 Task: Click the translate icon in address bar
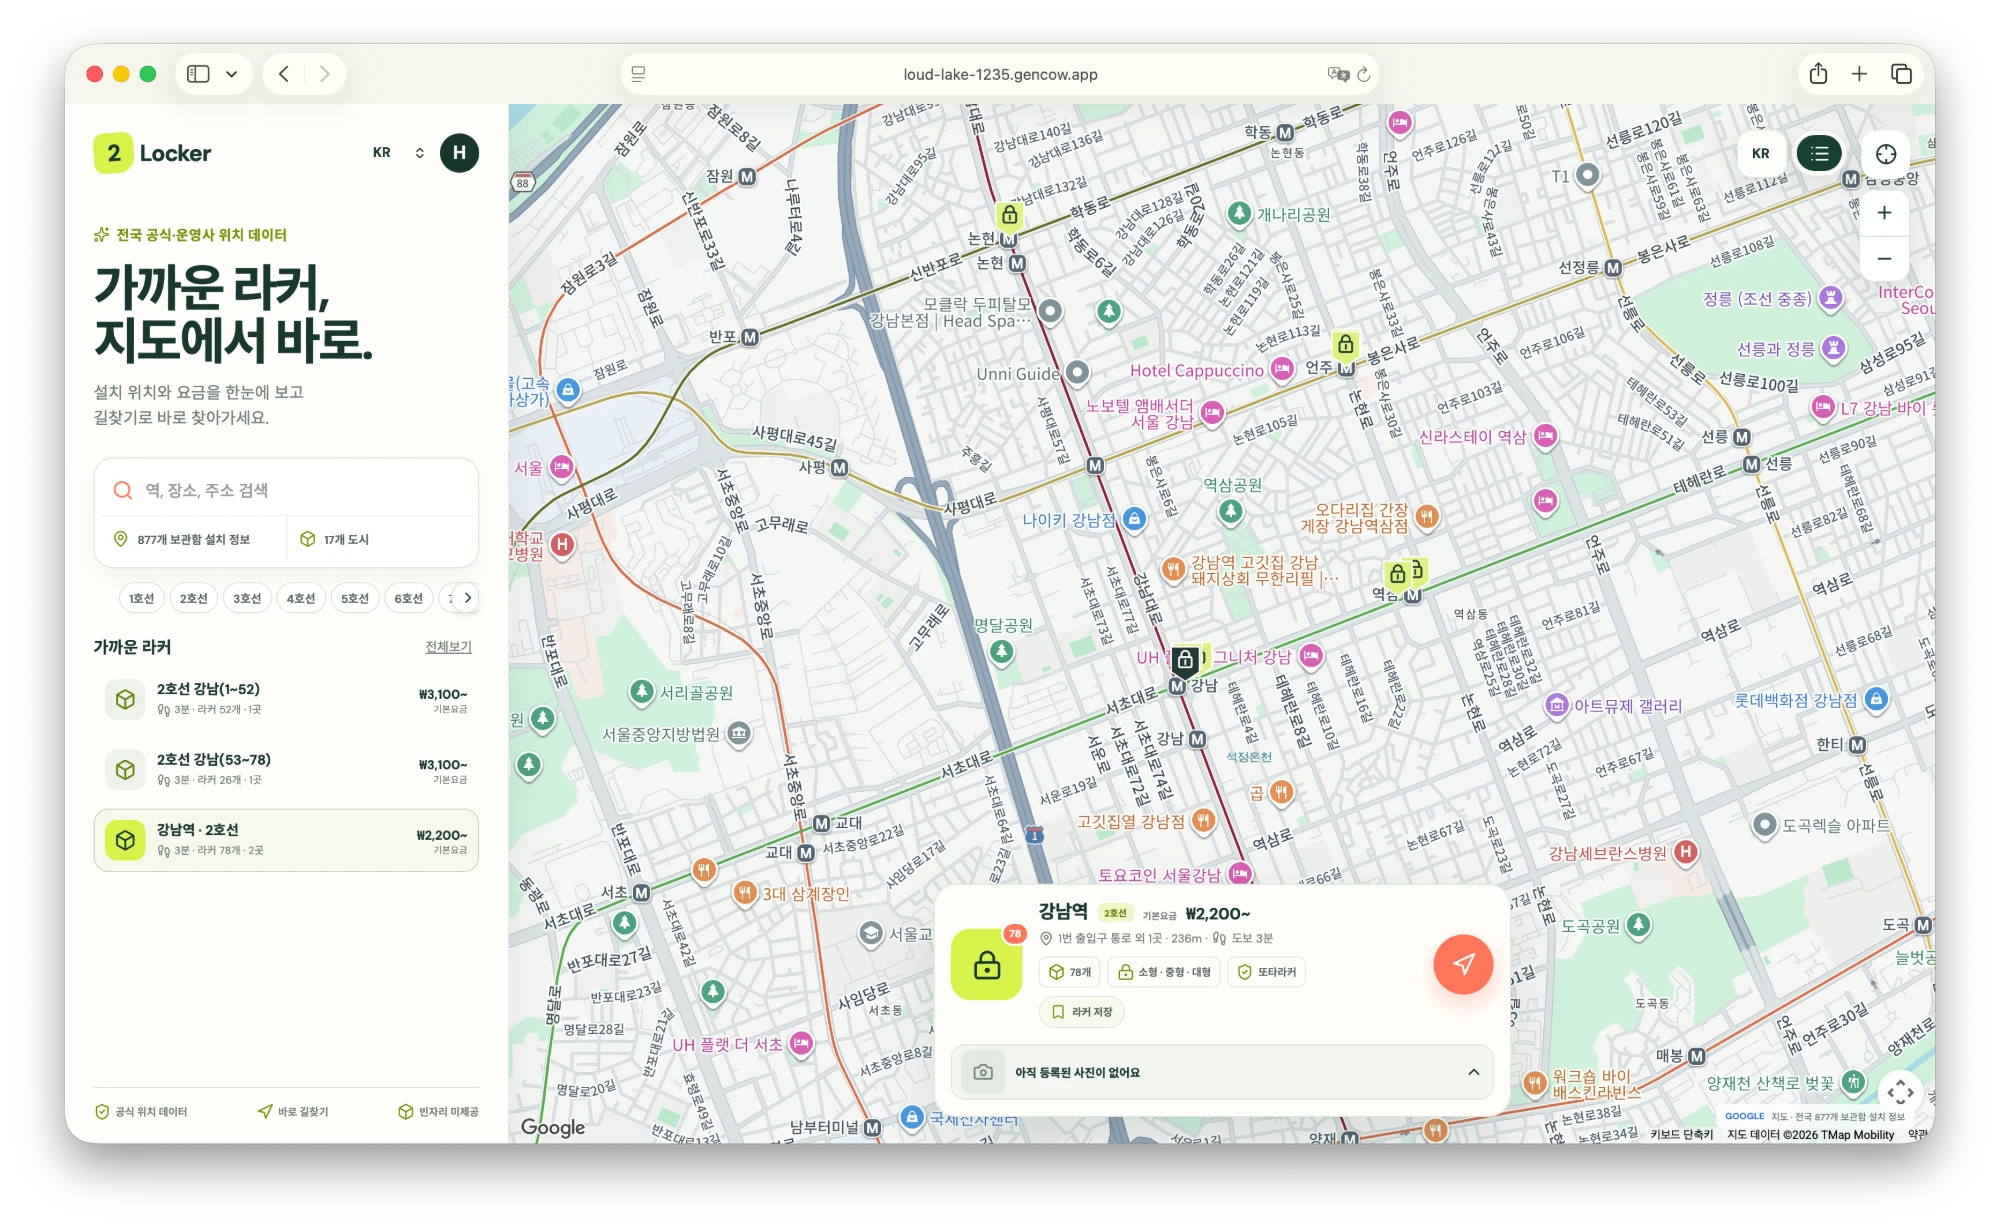[1338, 74]
